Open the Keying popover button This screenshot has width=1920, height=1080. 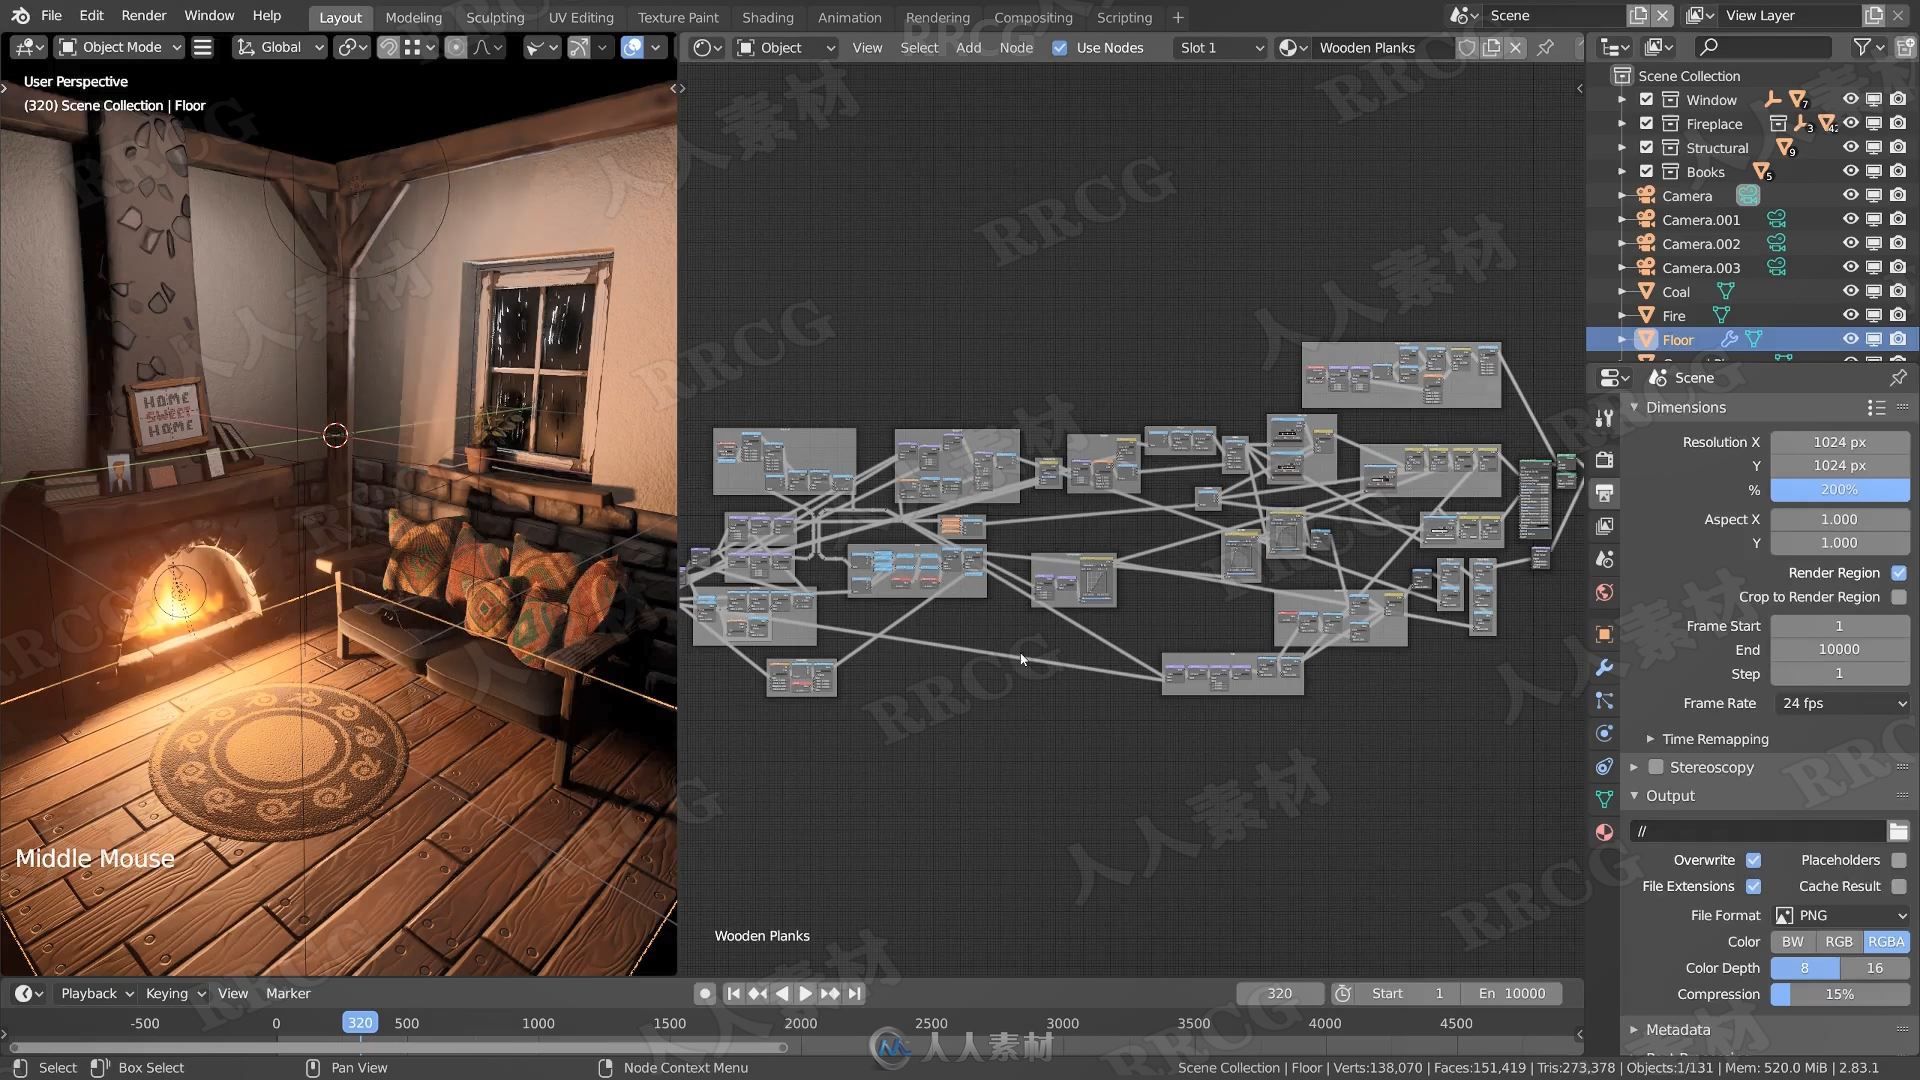[175, 993]
